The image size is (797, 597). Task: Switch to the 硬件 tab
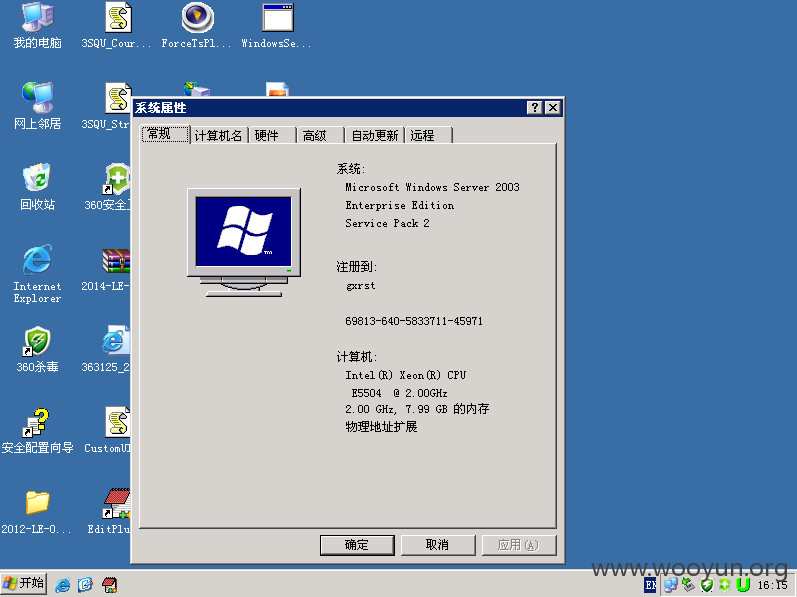[272, 135]
